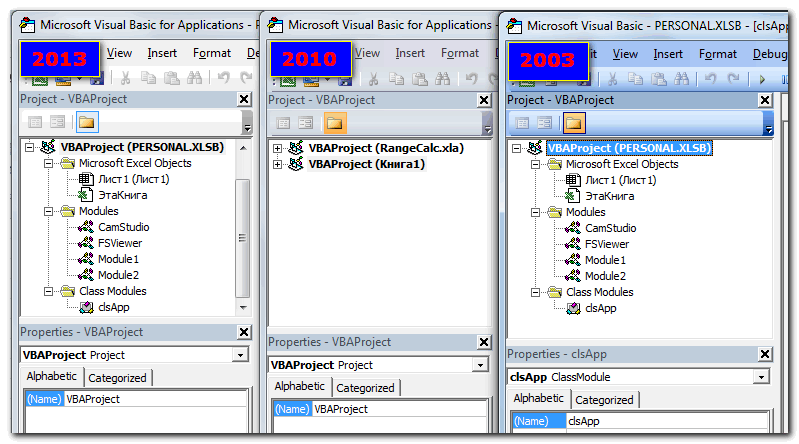Click Undo icon in 2003 window toolbar
799x444 pixels.
pos(710,79)
